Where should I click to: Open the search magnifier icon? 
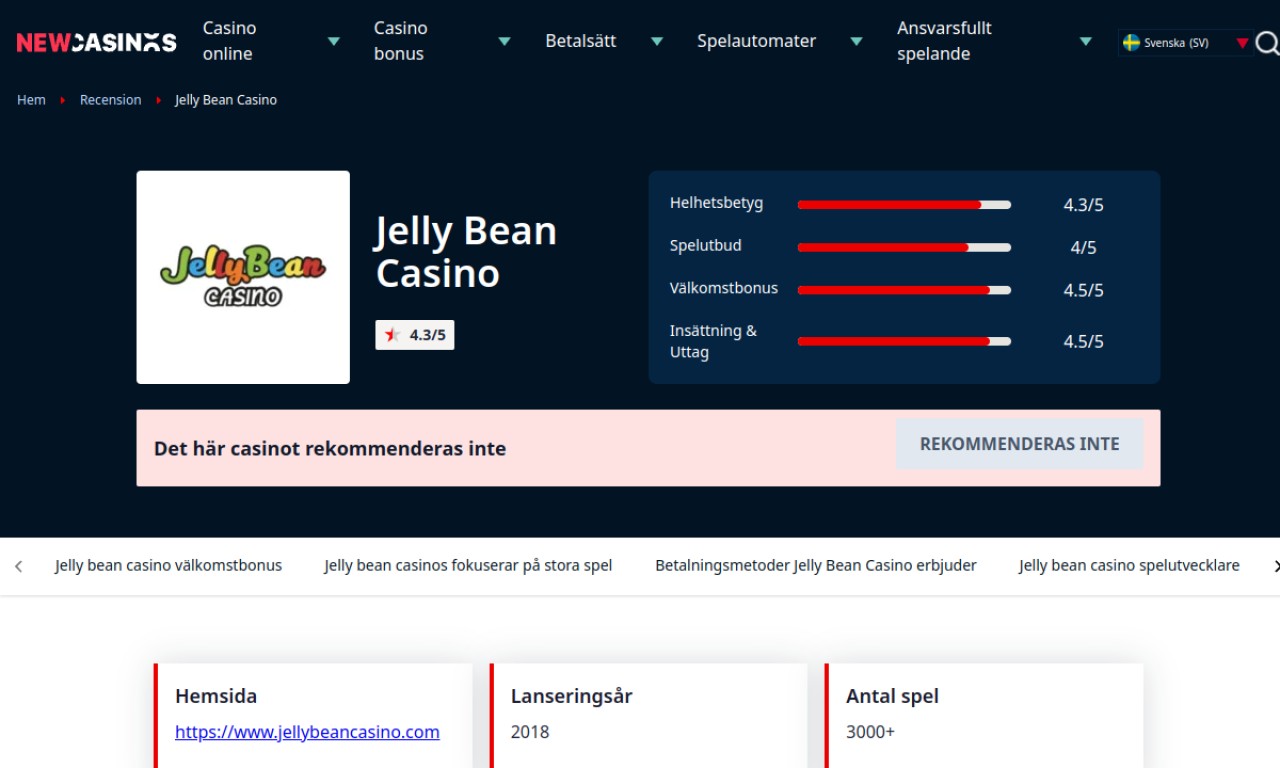tap(1267, 43)
